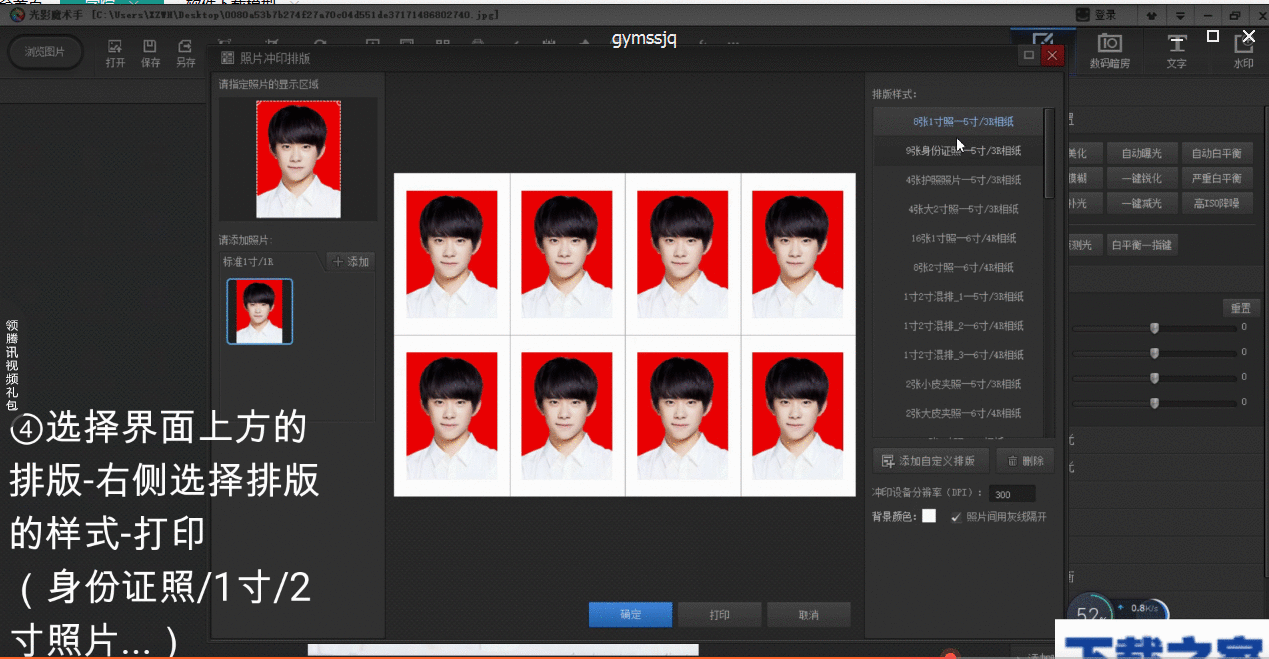Click the 取消 cancel button
1269x659 pixels.
coord(808,615)
